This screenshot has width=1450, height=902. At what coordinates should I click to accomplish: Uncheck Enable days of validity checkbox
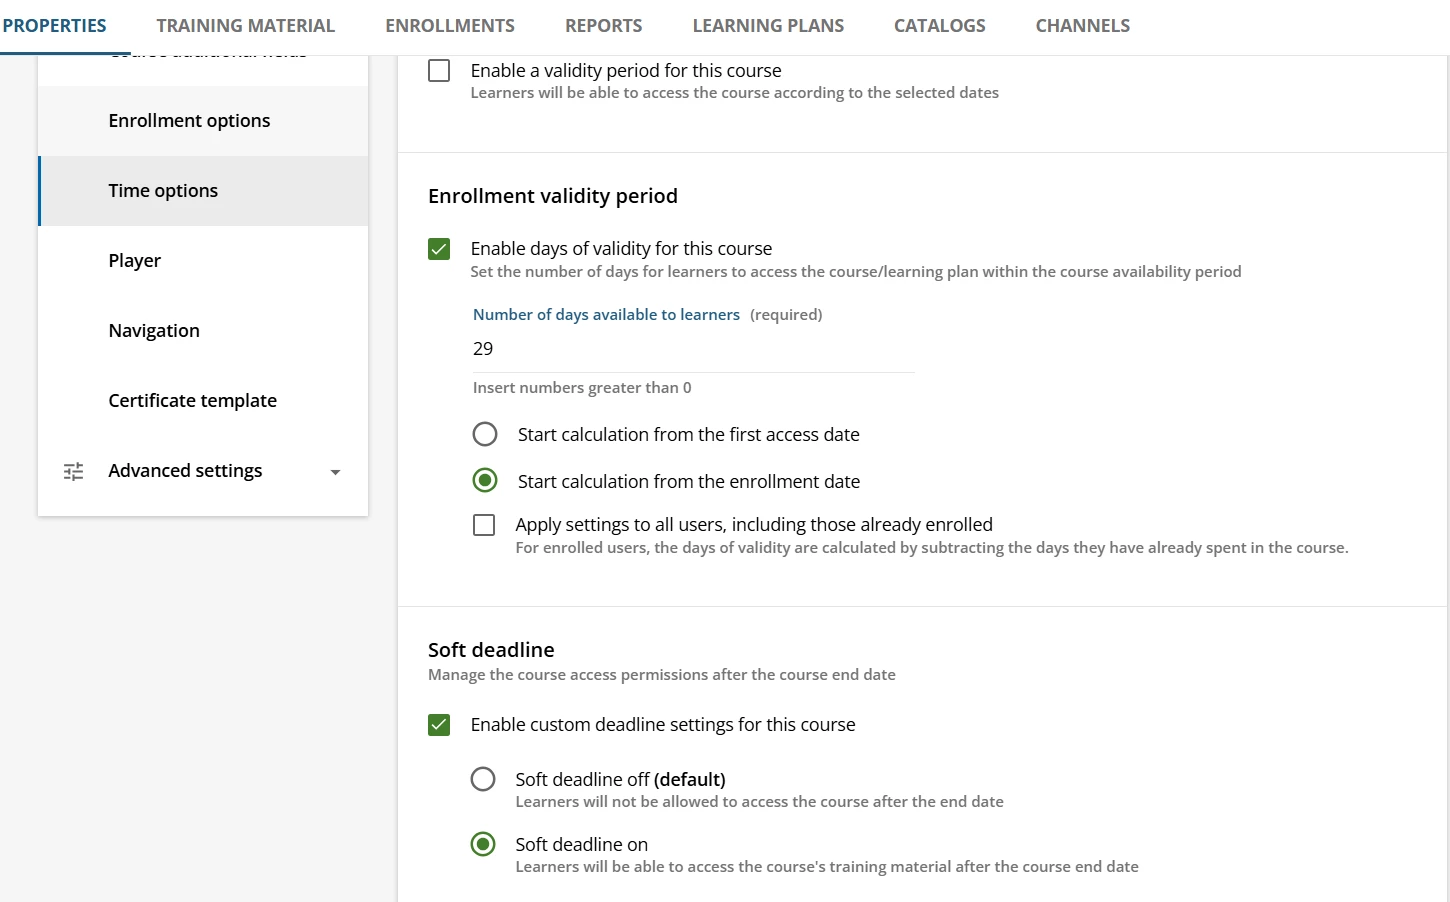[439, 249]
